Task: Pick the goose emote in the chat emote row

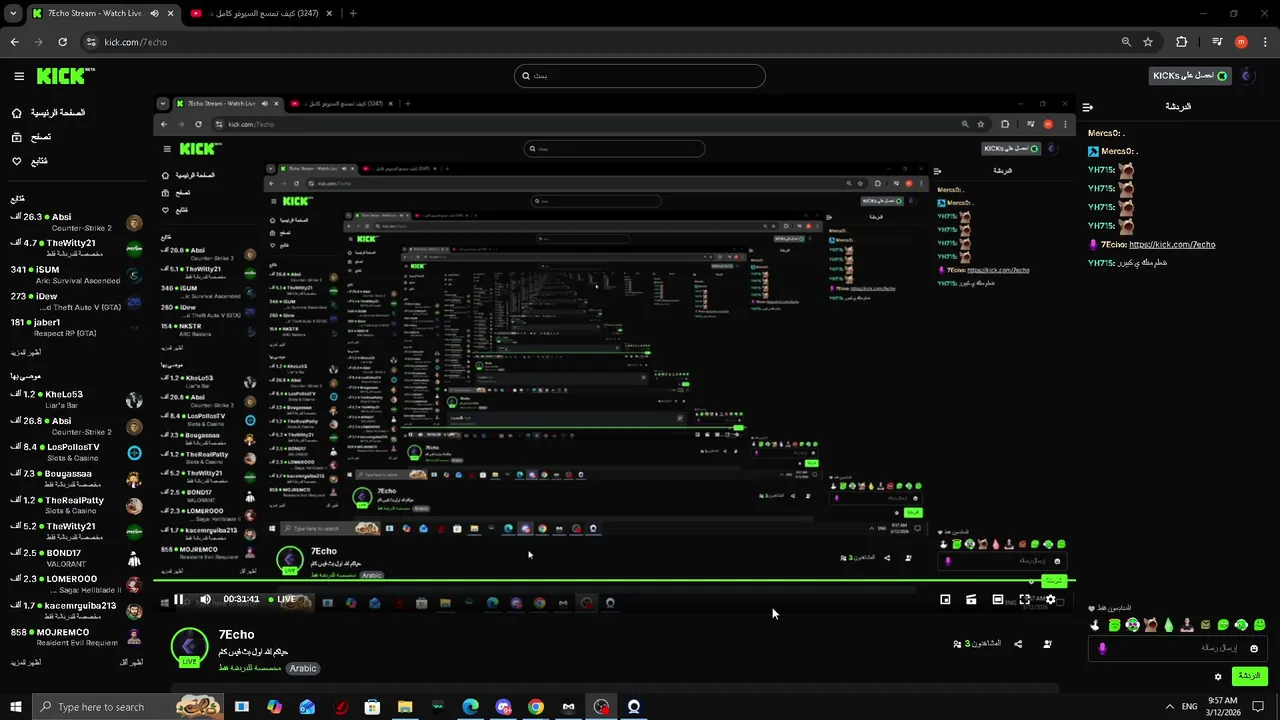Action: tap(1095, 625)
